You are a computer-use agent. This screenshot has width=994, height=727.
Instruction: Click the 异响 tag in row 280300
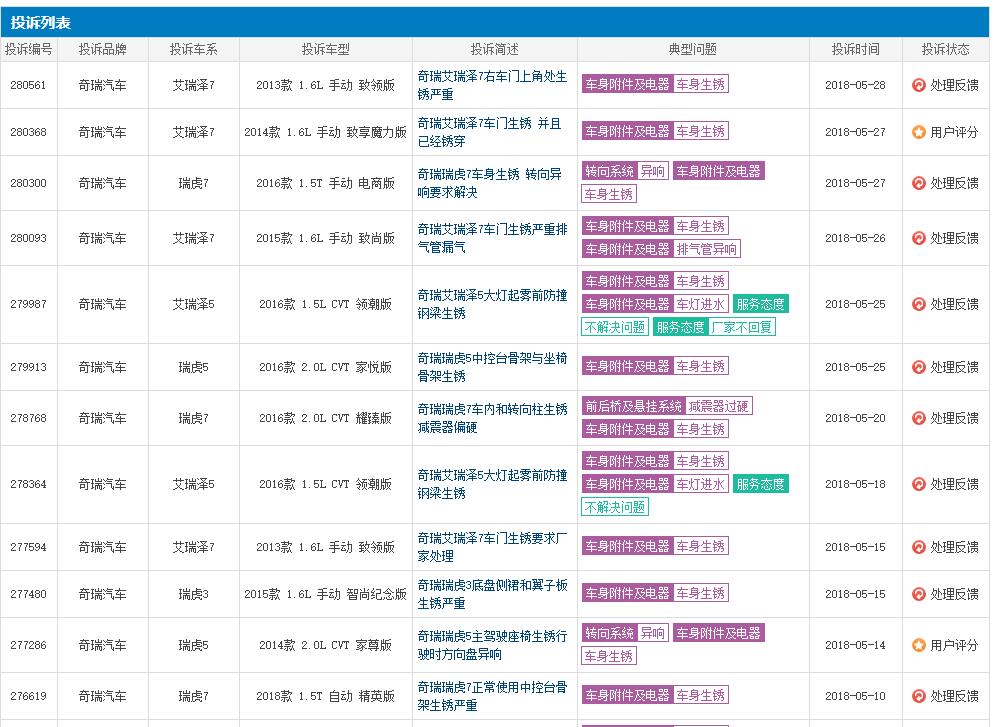[x=652, y=171]
